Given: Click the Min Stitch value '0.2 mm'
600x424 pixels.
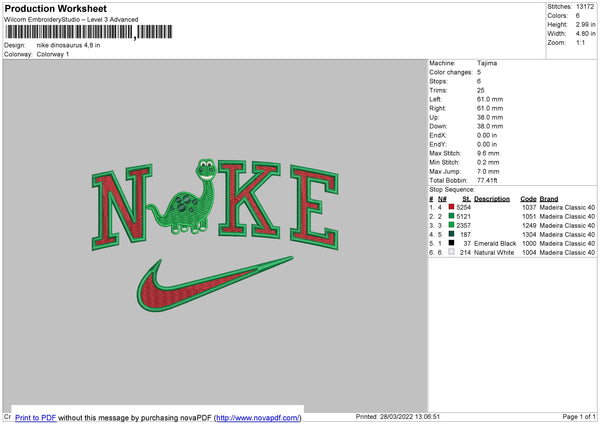Looking at the screenshot, I should point(488,163).
